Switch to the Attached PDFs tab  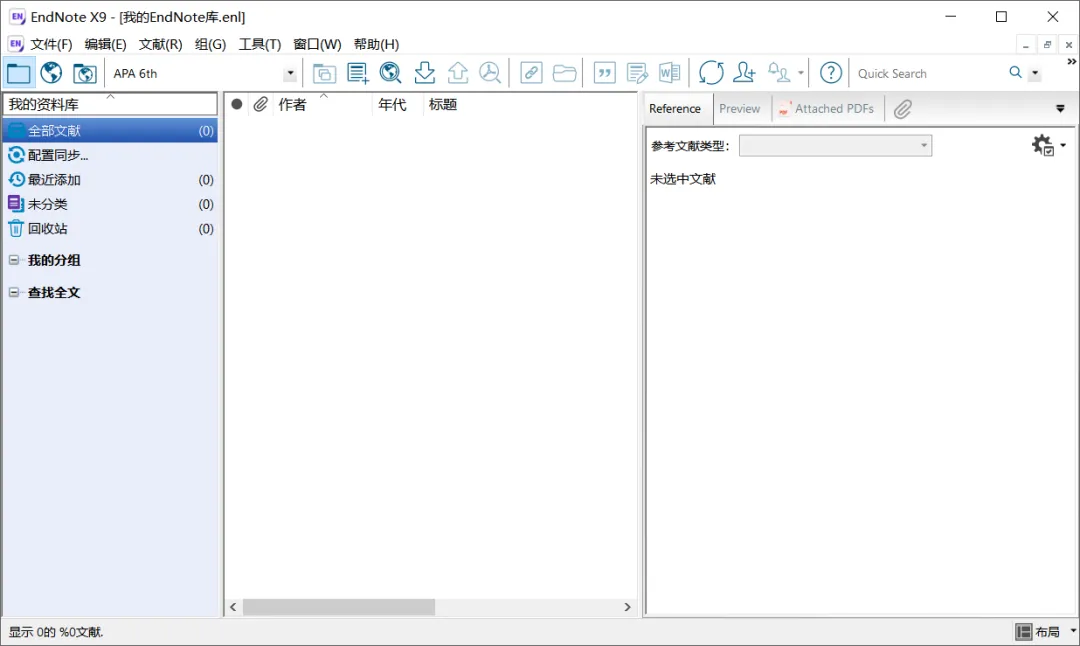827,109
